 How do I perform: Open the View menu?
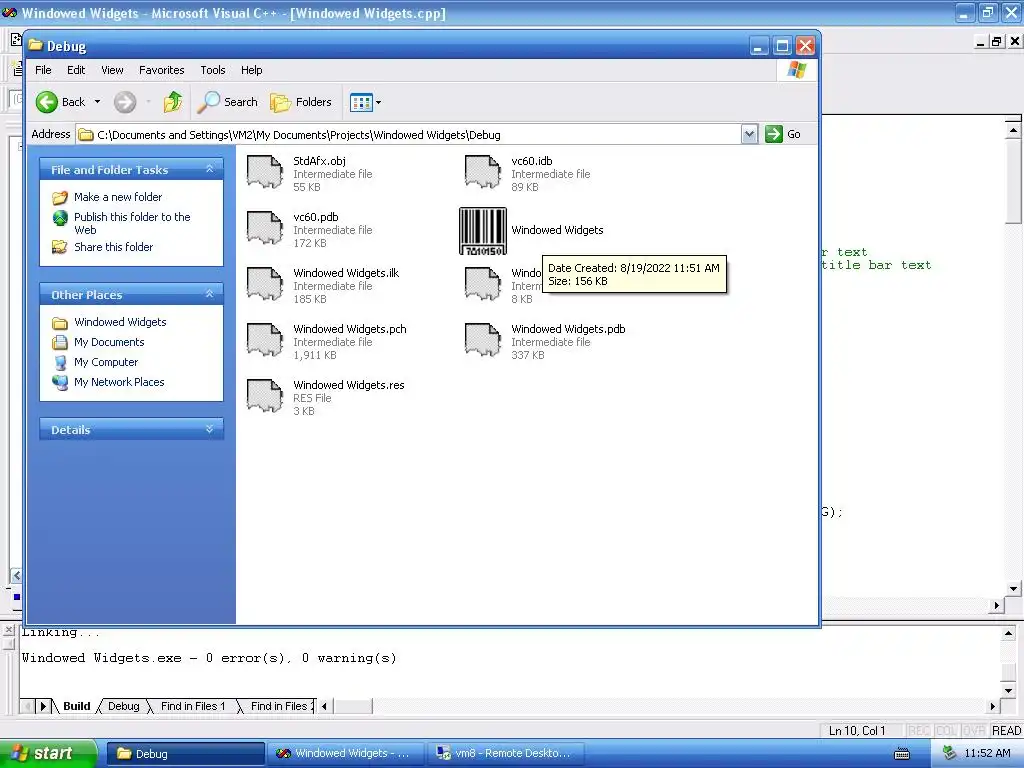112,70
